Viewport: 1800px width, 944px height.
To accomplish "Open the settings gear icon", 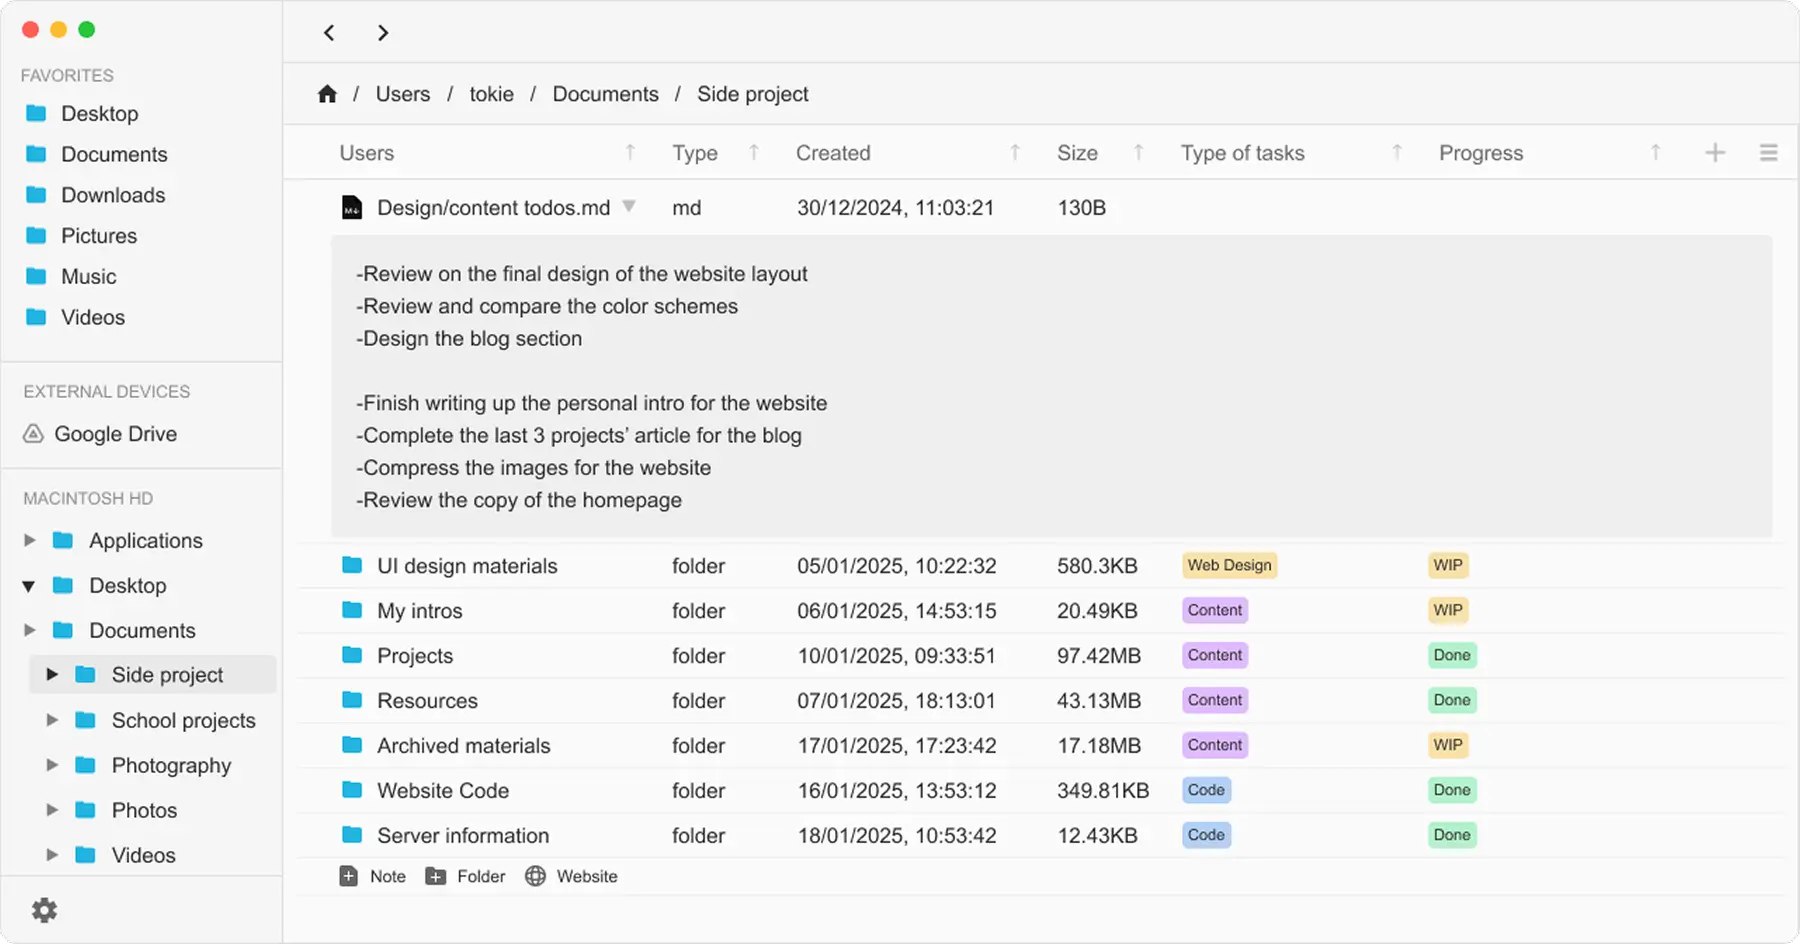I will (44, 910).
